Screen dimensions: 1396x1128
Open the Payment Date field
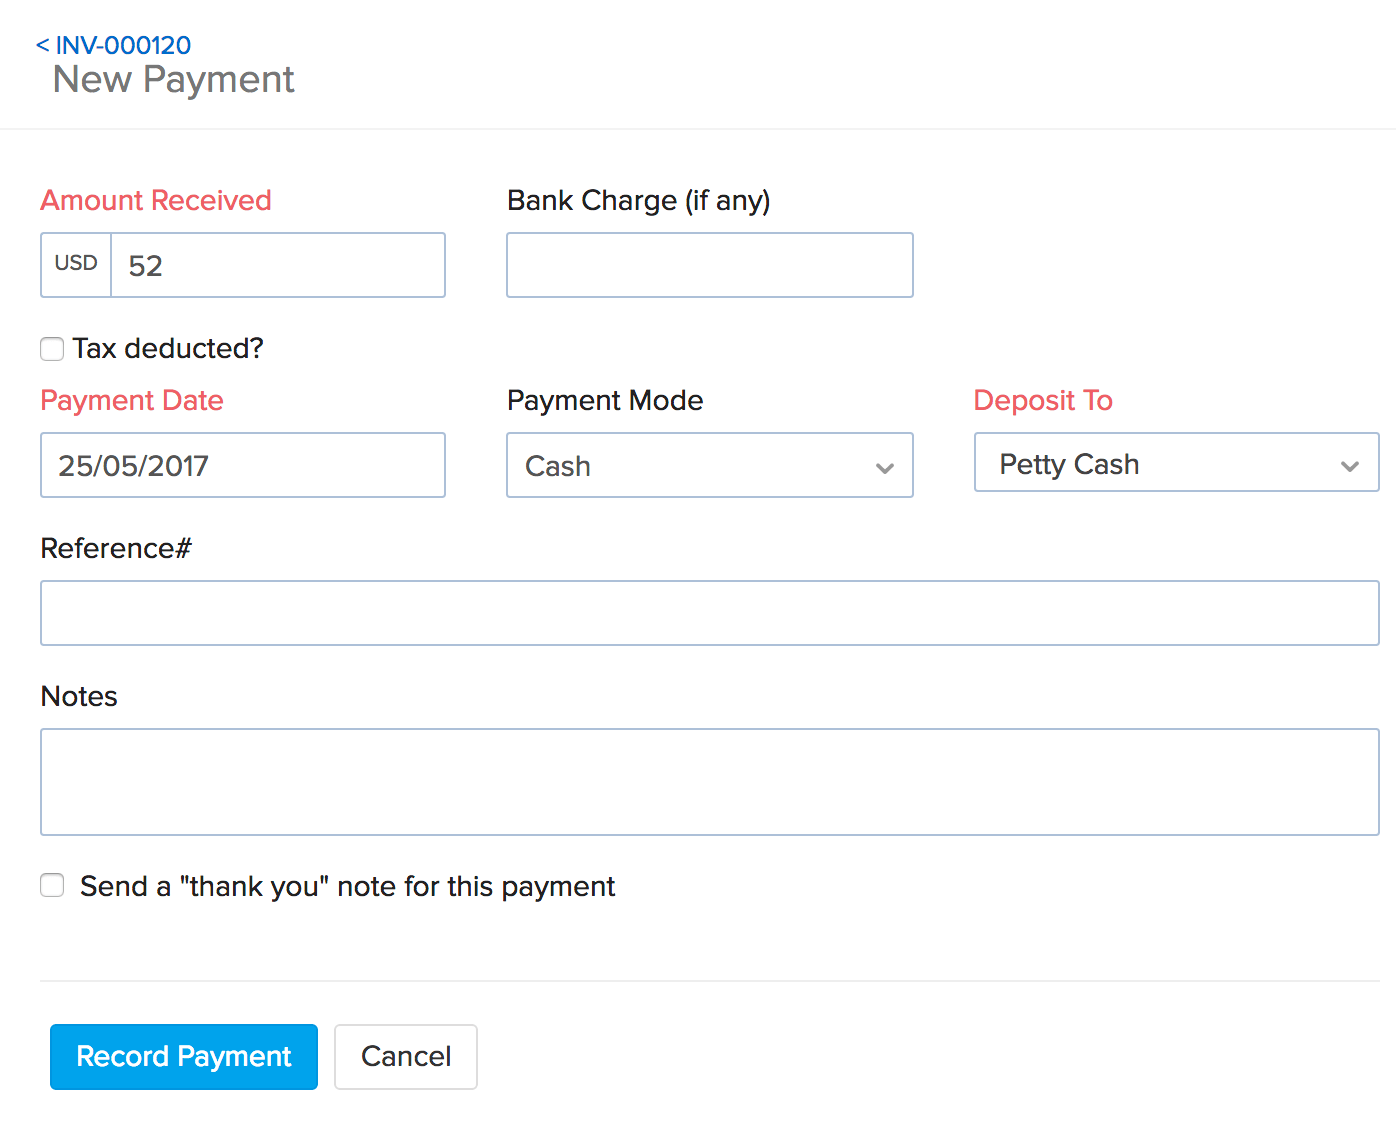(x=242, y=465)
